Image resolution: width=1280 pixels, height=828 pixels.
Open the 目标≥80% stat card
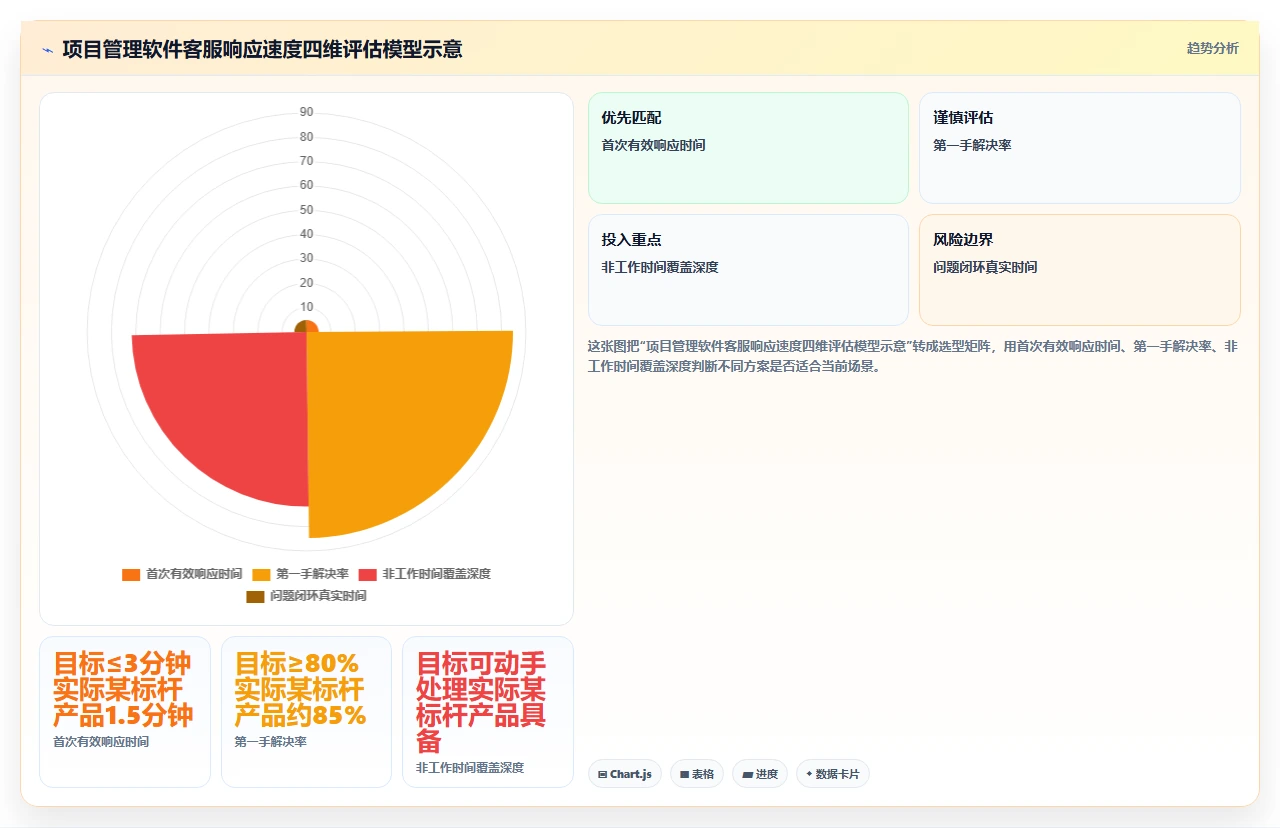(x=306, y=712)
